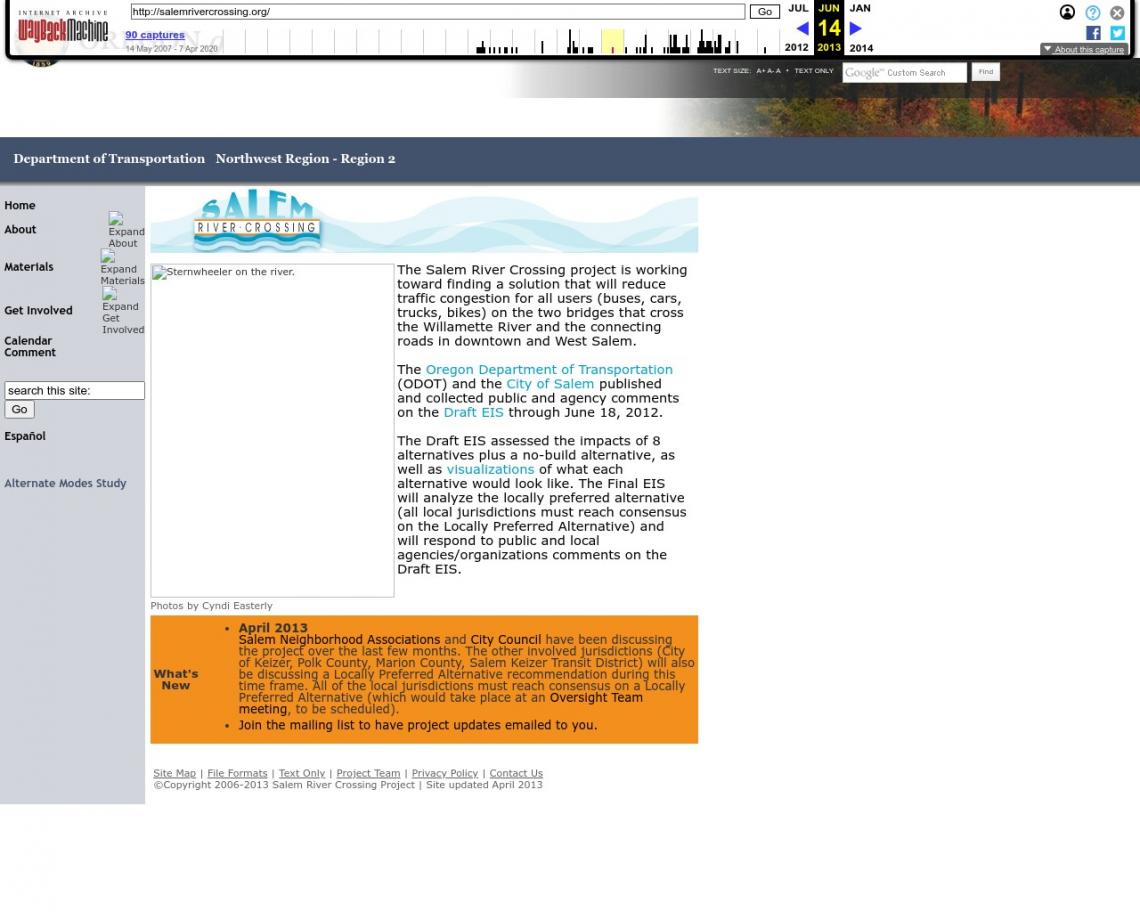Click the search this site field
This screenshot has width=1140, height=912.
coord(74,391)
